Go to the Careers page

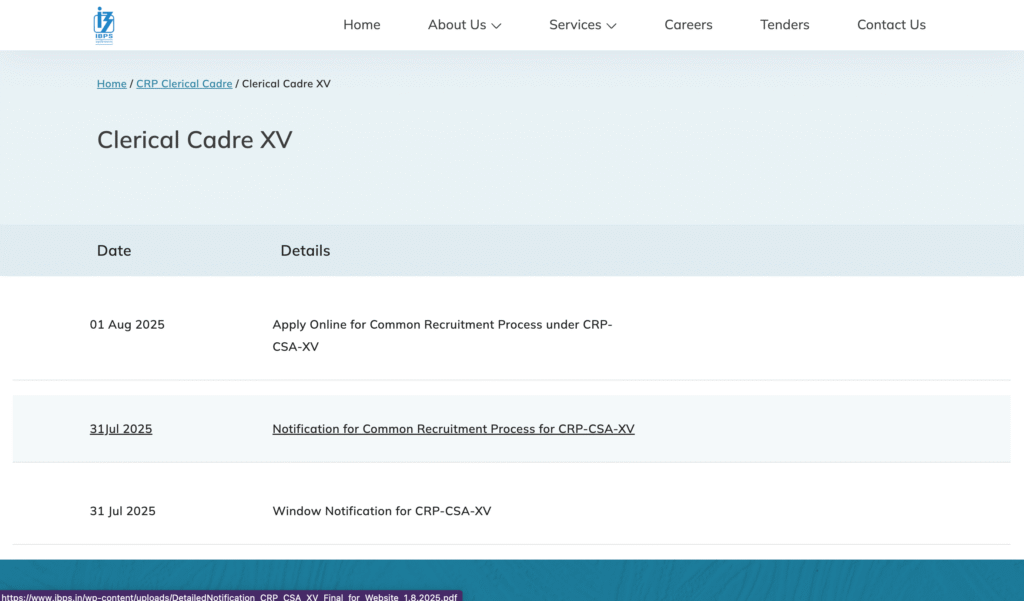688,25
